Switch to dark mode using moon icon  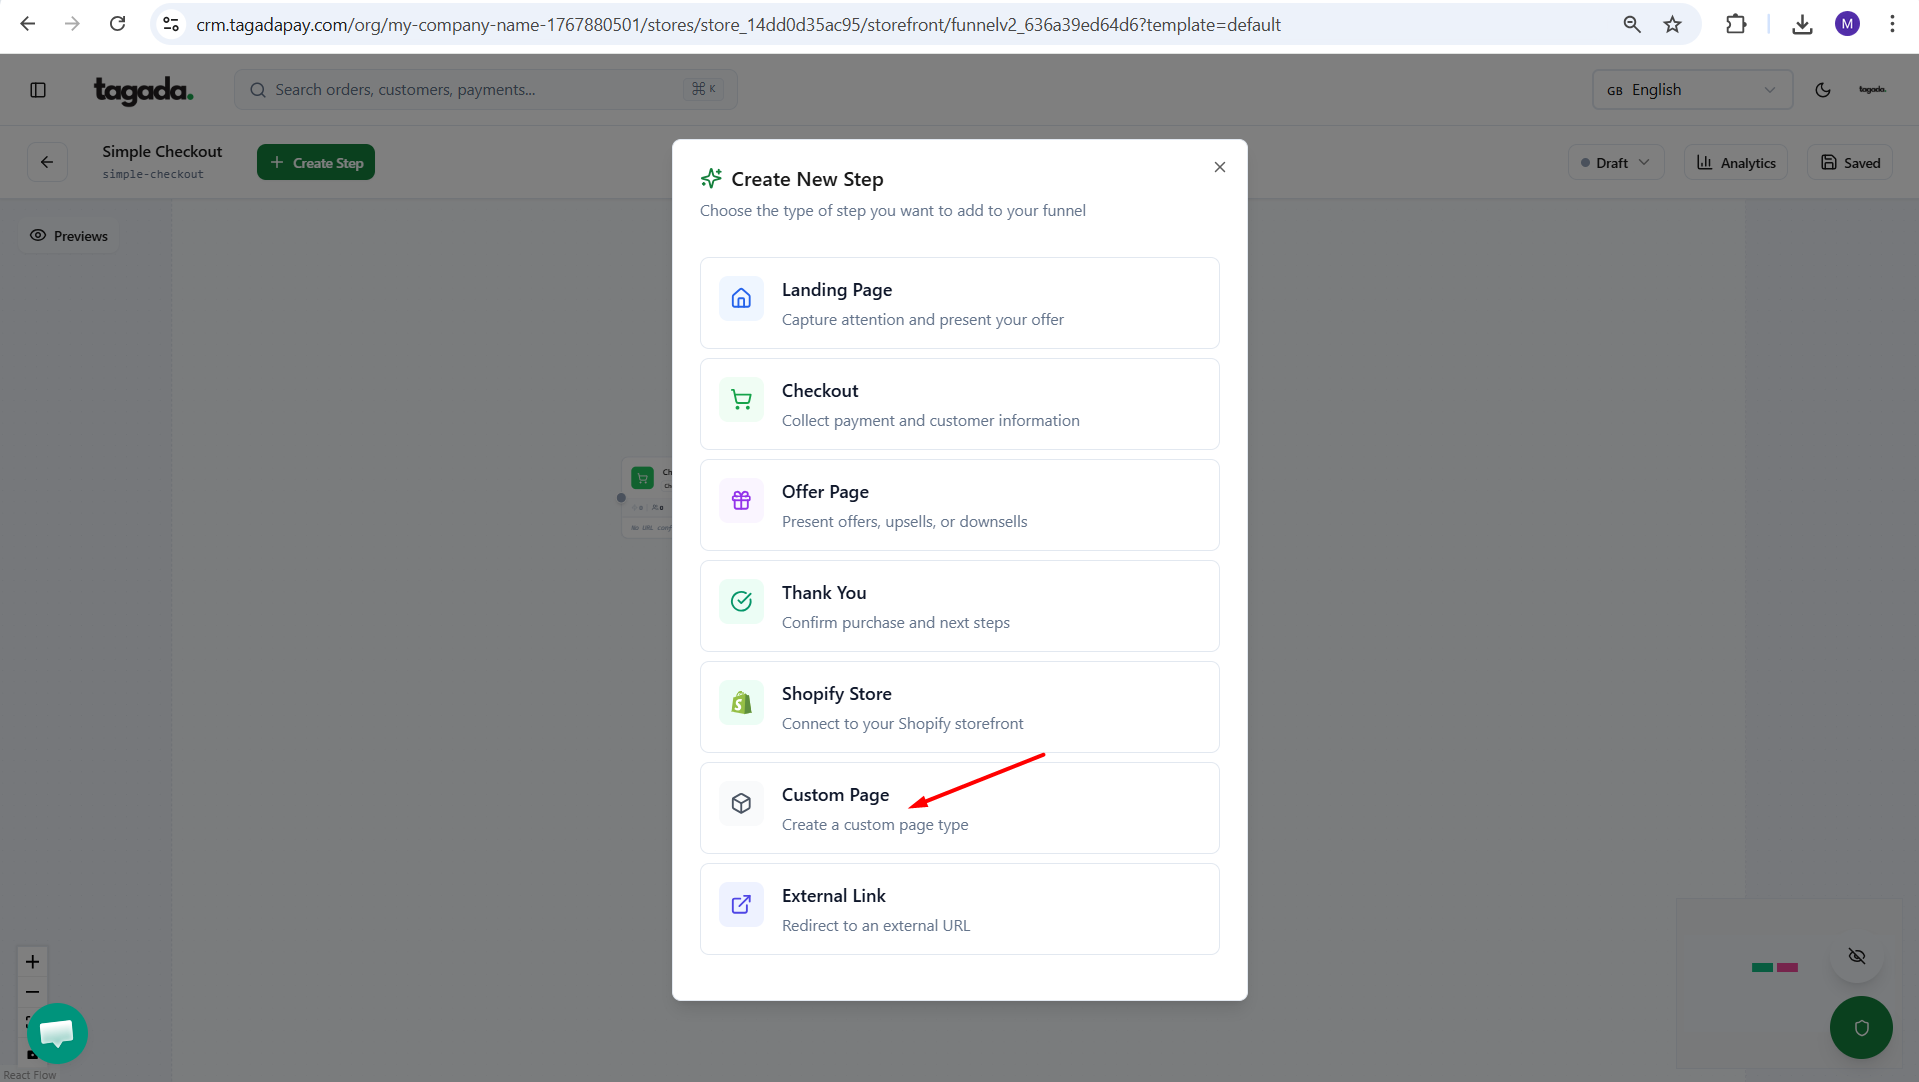tap(1822, 90)
